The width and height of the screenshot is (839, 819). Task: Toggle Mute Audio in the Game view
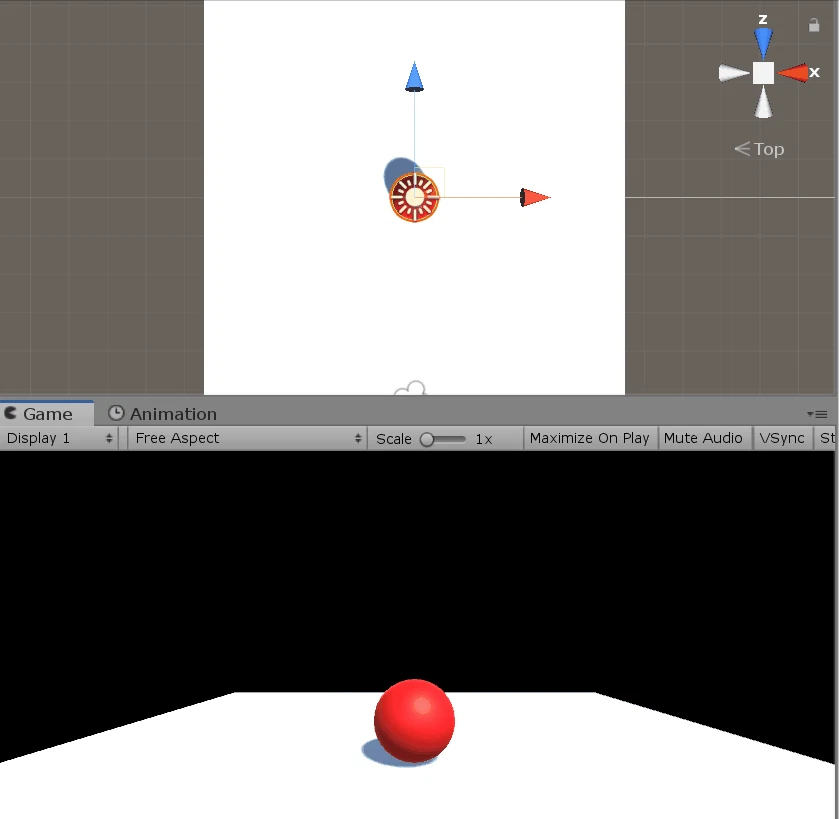click(705, 438)
